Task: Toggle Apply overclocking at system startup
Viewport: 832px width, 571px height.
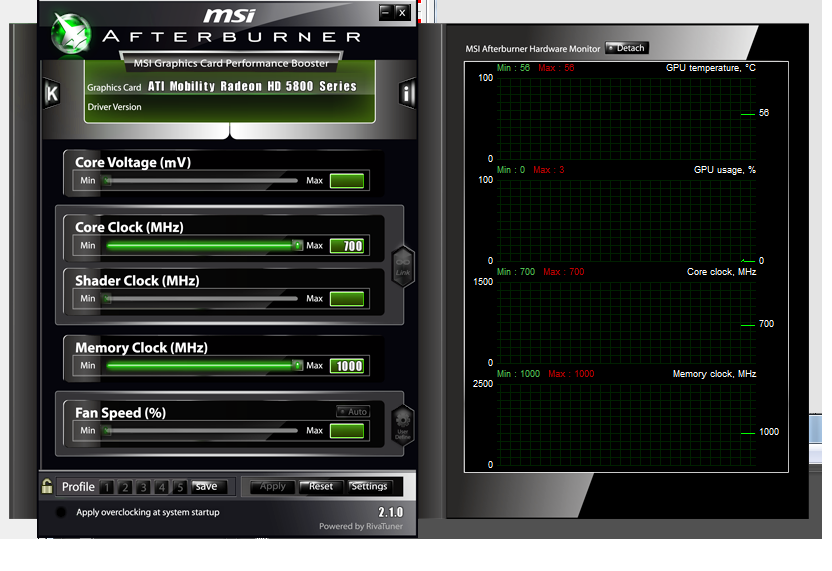Action: point(61,512)
